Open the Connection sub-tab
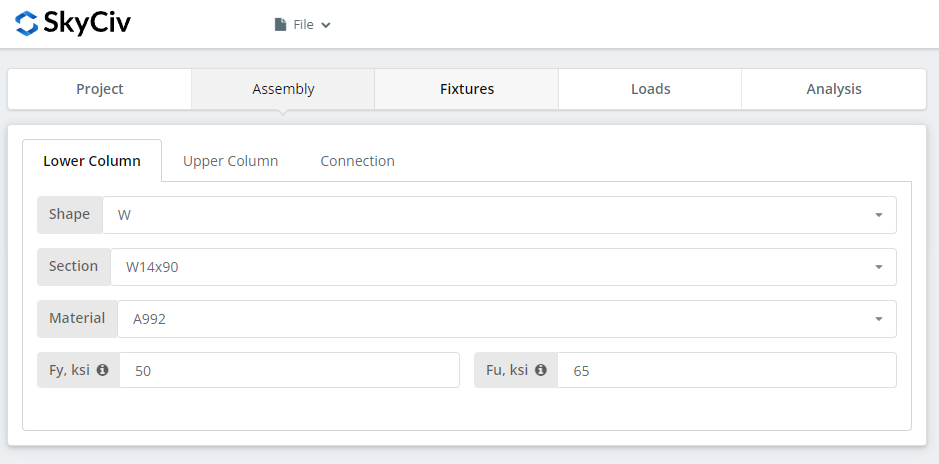The height and width of the screenshot is (464, 939). (x=358, y=161)
